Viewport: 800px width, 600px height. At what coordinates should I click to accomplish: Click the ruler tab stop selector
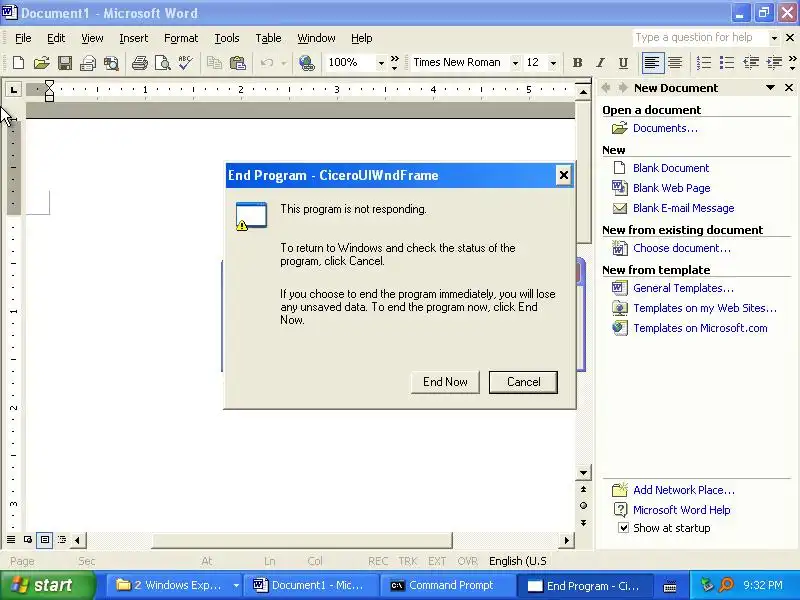click(x=14, y=90)
